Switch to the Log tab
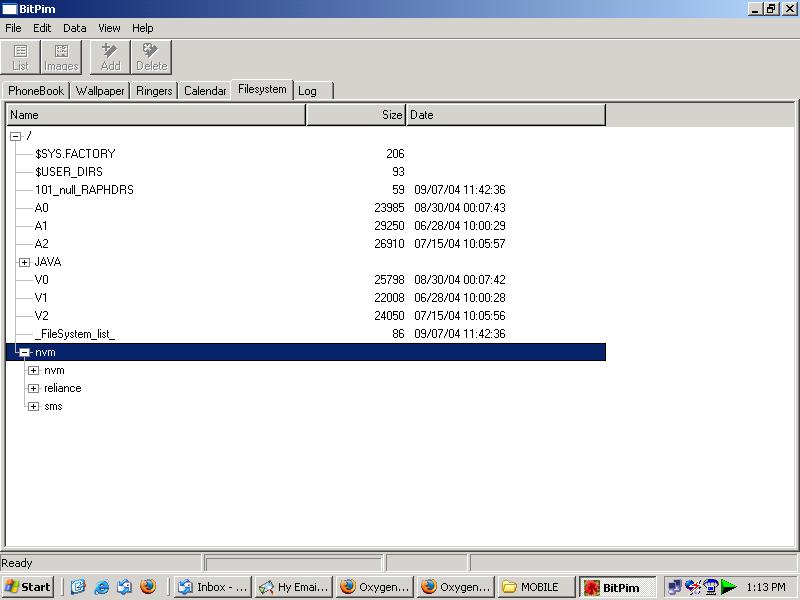Viewport: 800px width, 600px height. point(313,91)
